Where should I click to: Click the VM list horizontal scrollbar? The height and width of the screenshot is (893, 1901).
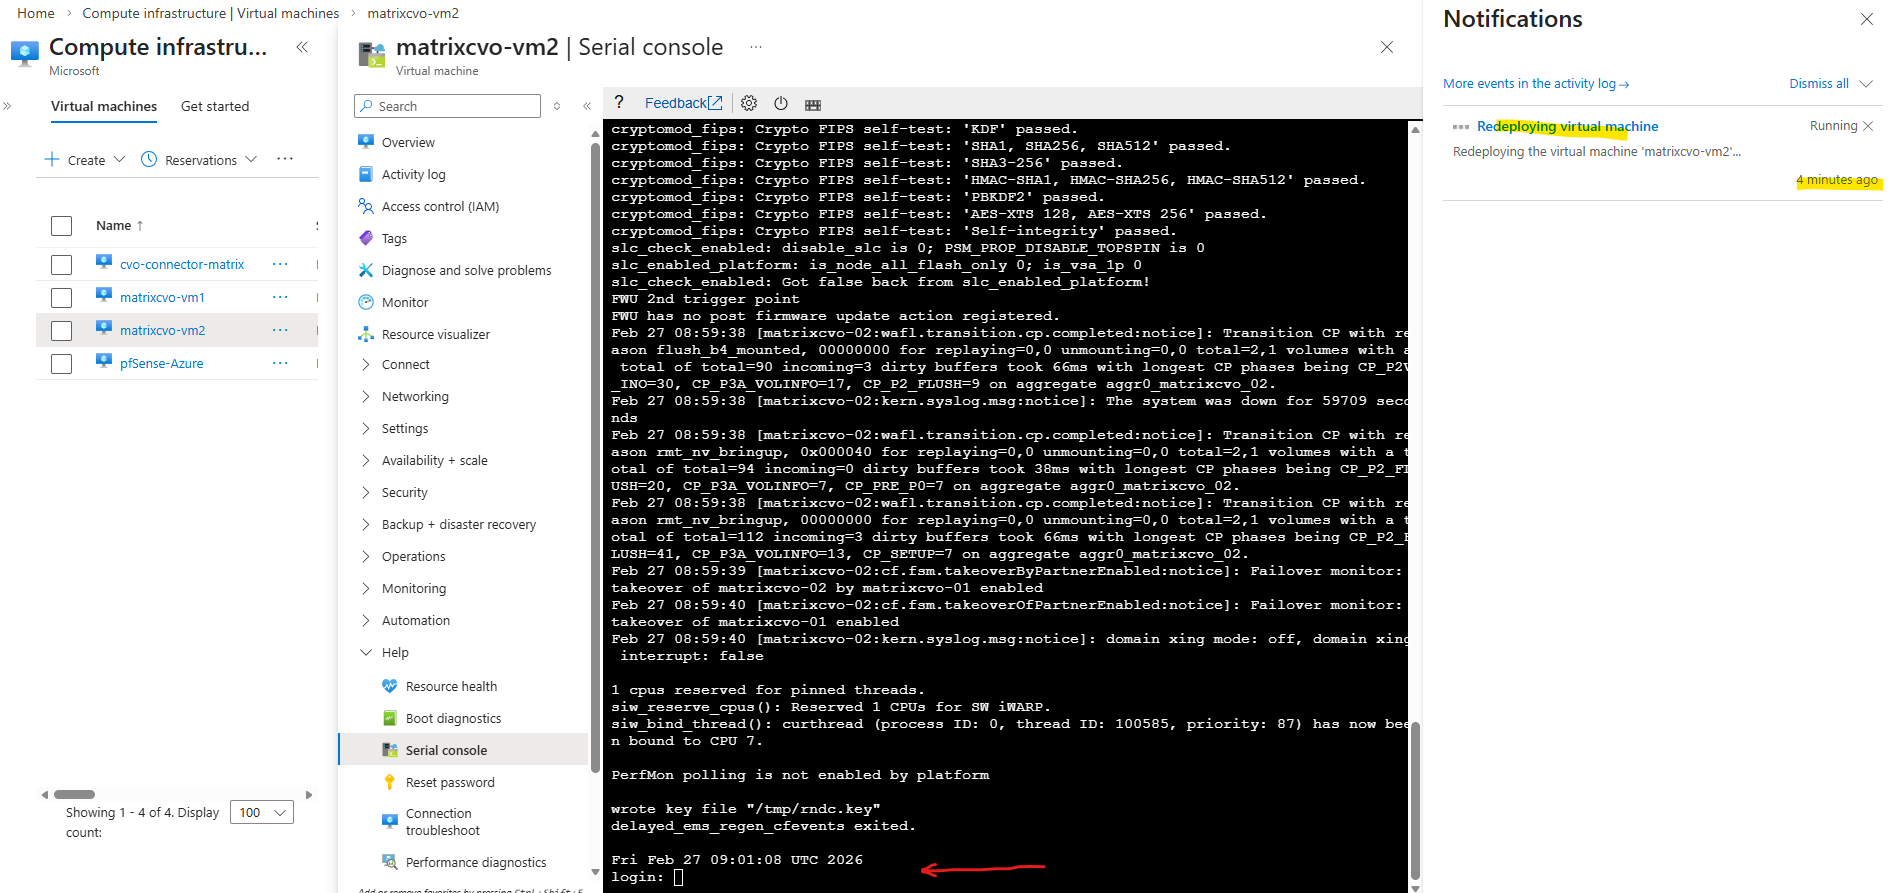point(74,795)
